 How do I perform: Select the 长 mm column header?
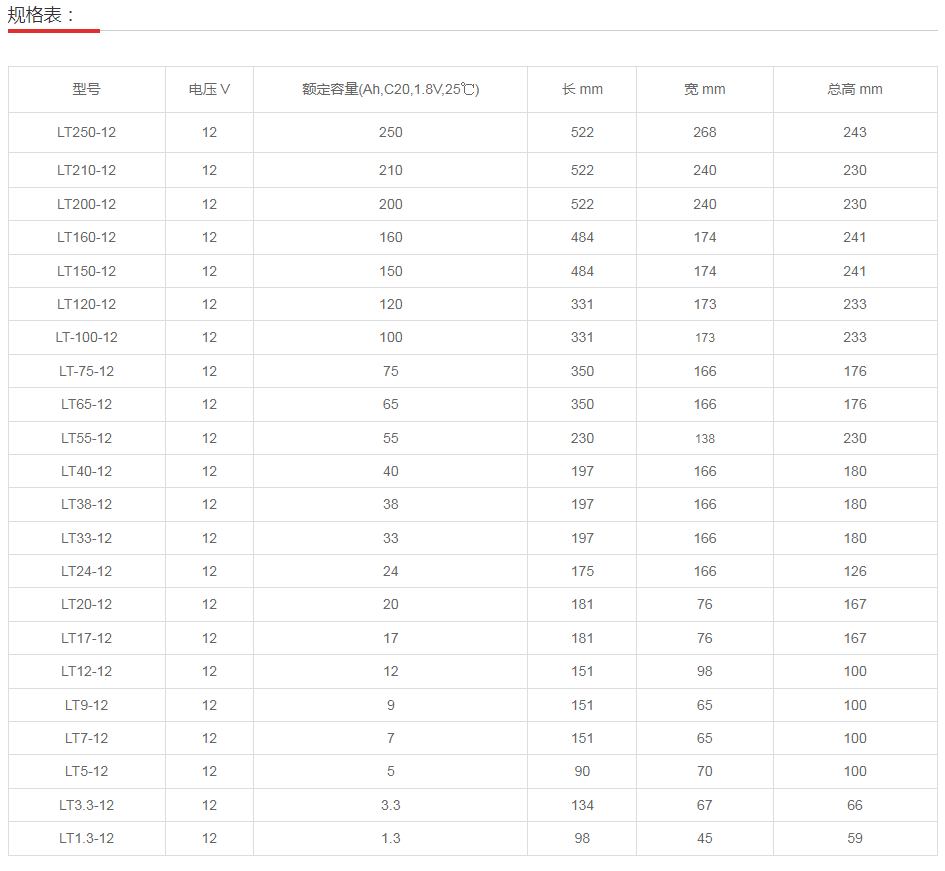582,89
